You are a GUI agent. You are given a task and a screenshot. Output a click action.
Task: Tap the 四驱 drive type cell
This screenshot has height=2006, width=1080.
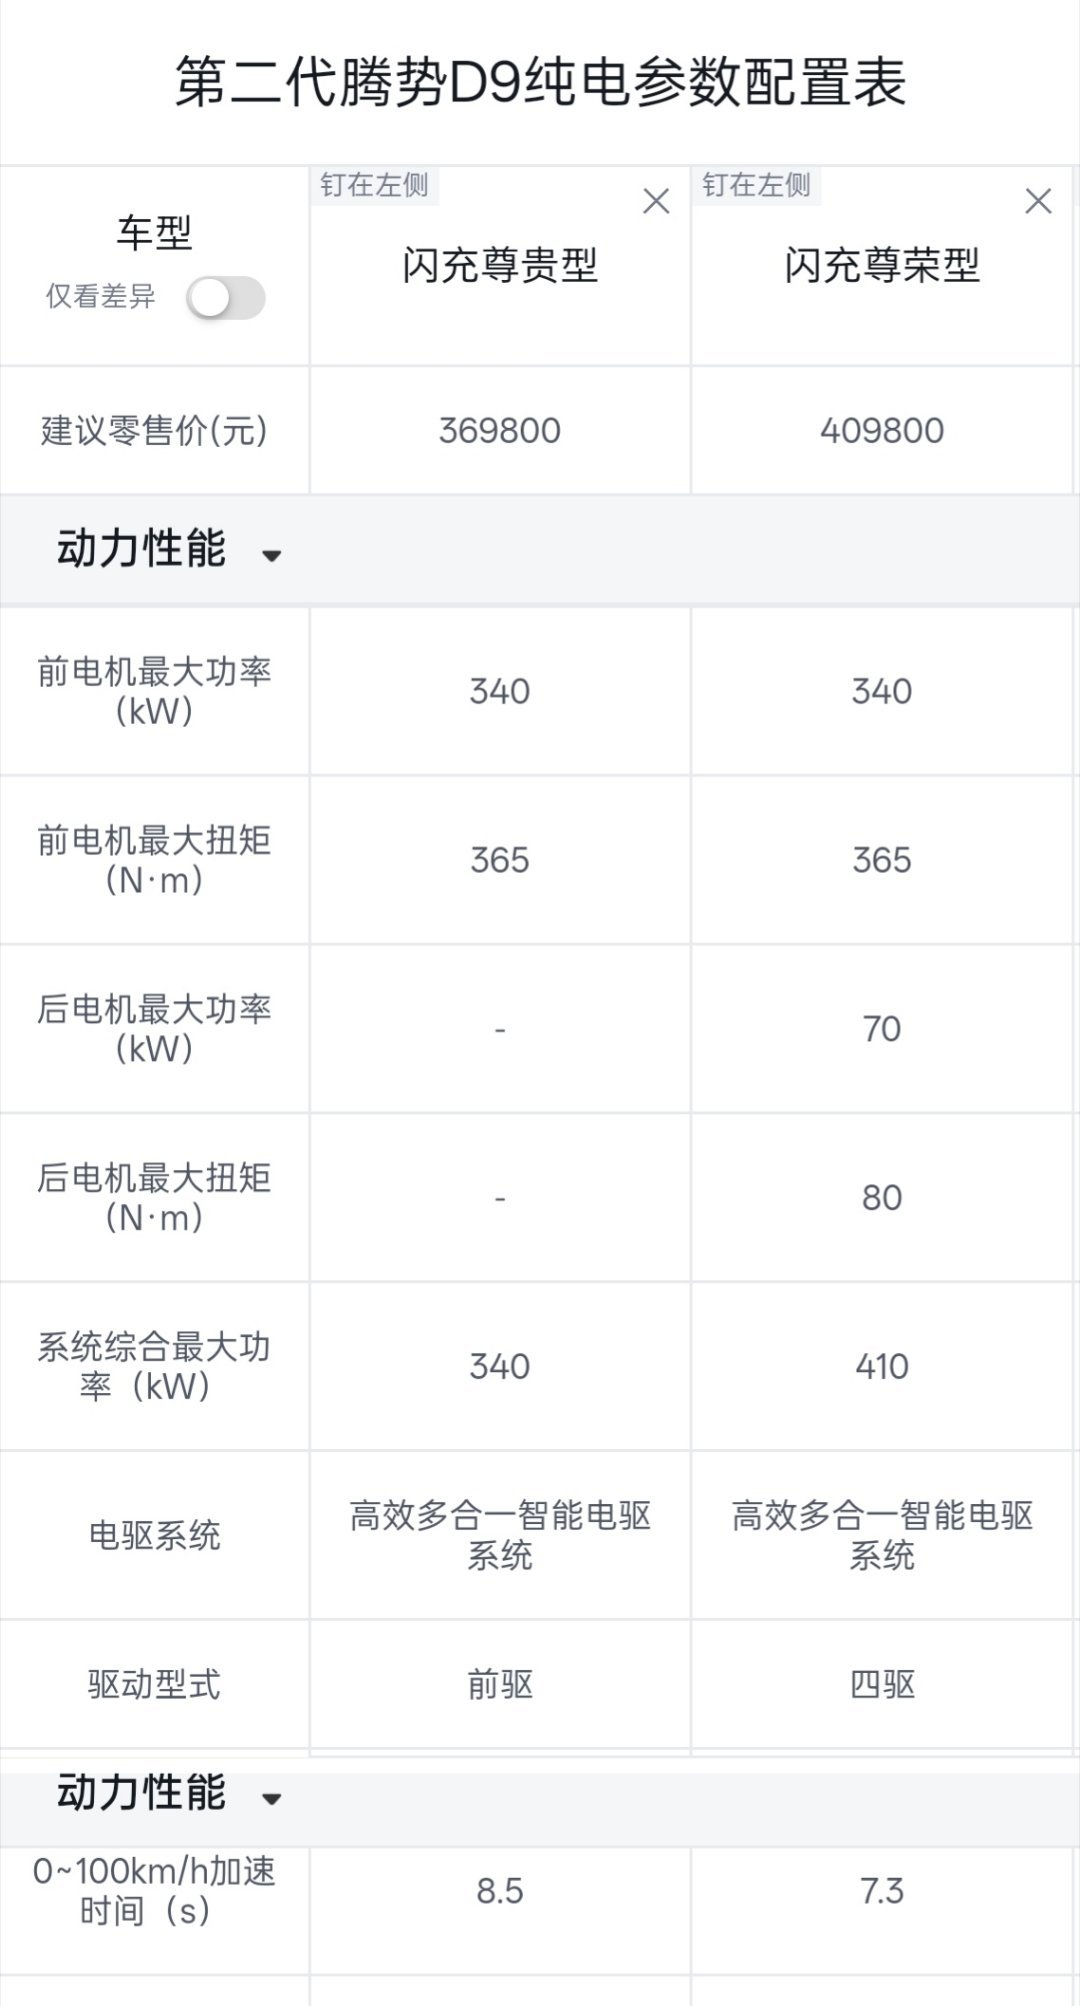click(x=881, y=1685)
